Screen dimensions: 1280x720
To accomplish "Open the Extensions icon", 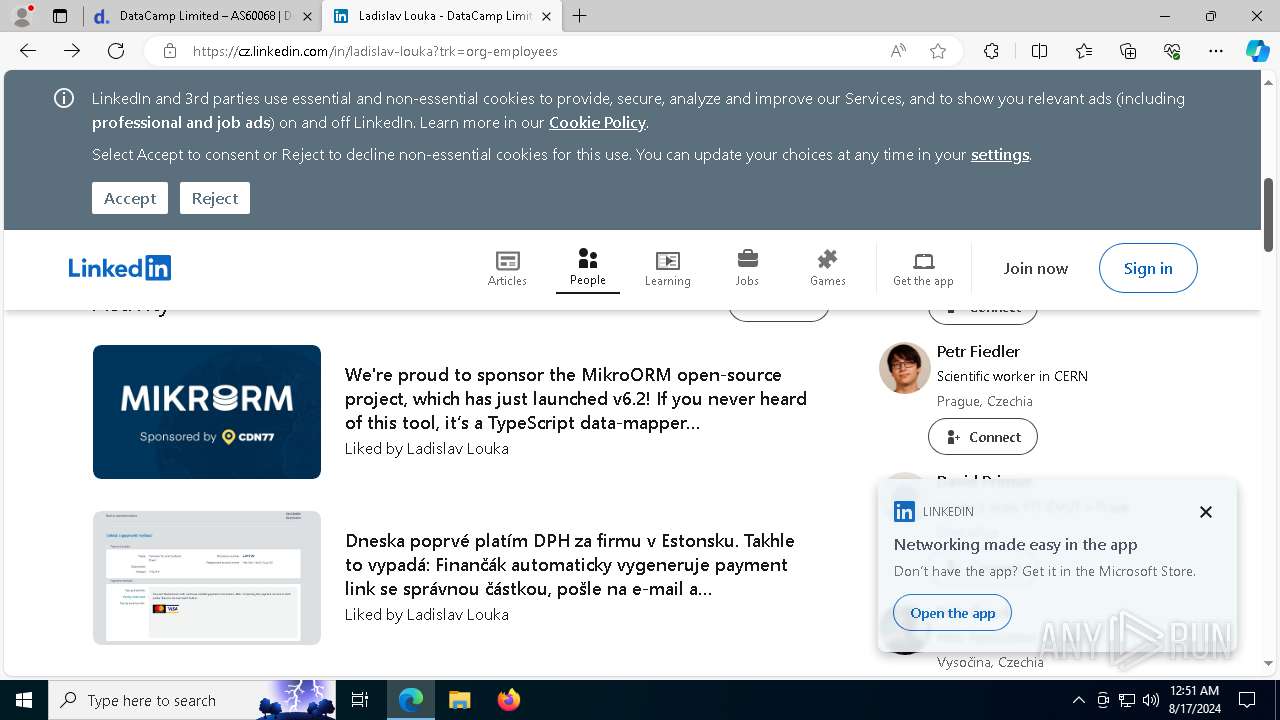I will coord(991,51).
